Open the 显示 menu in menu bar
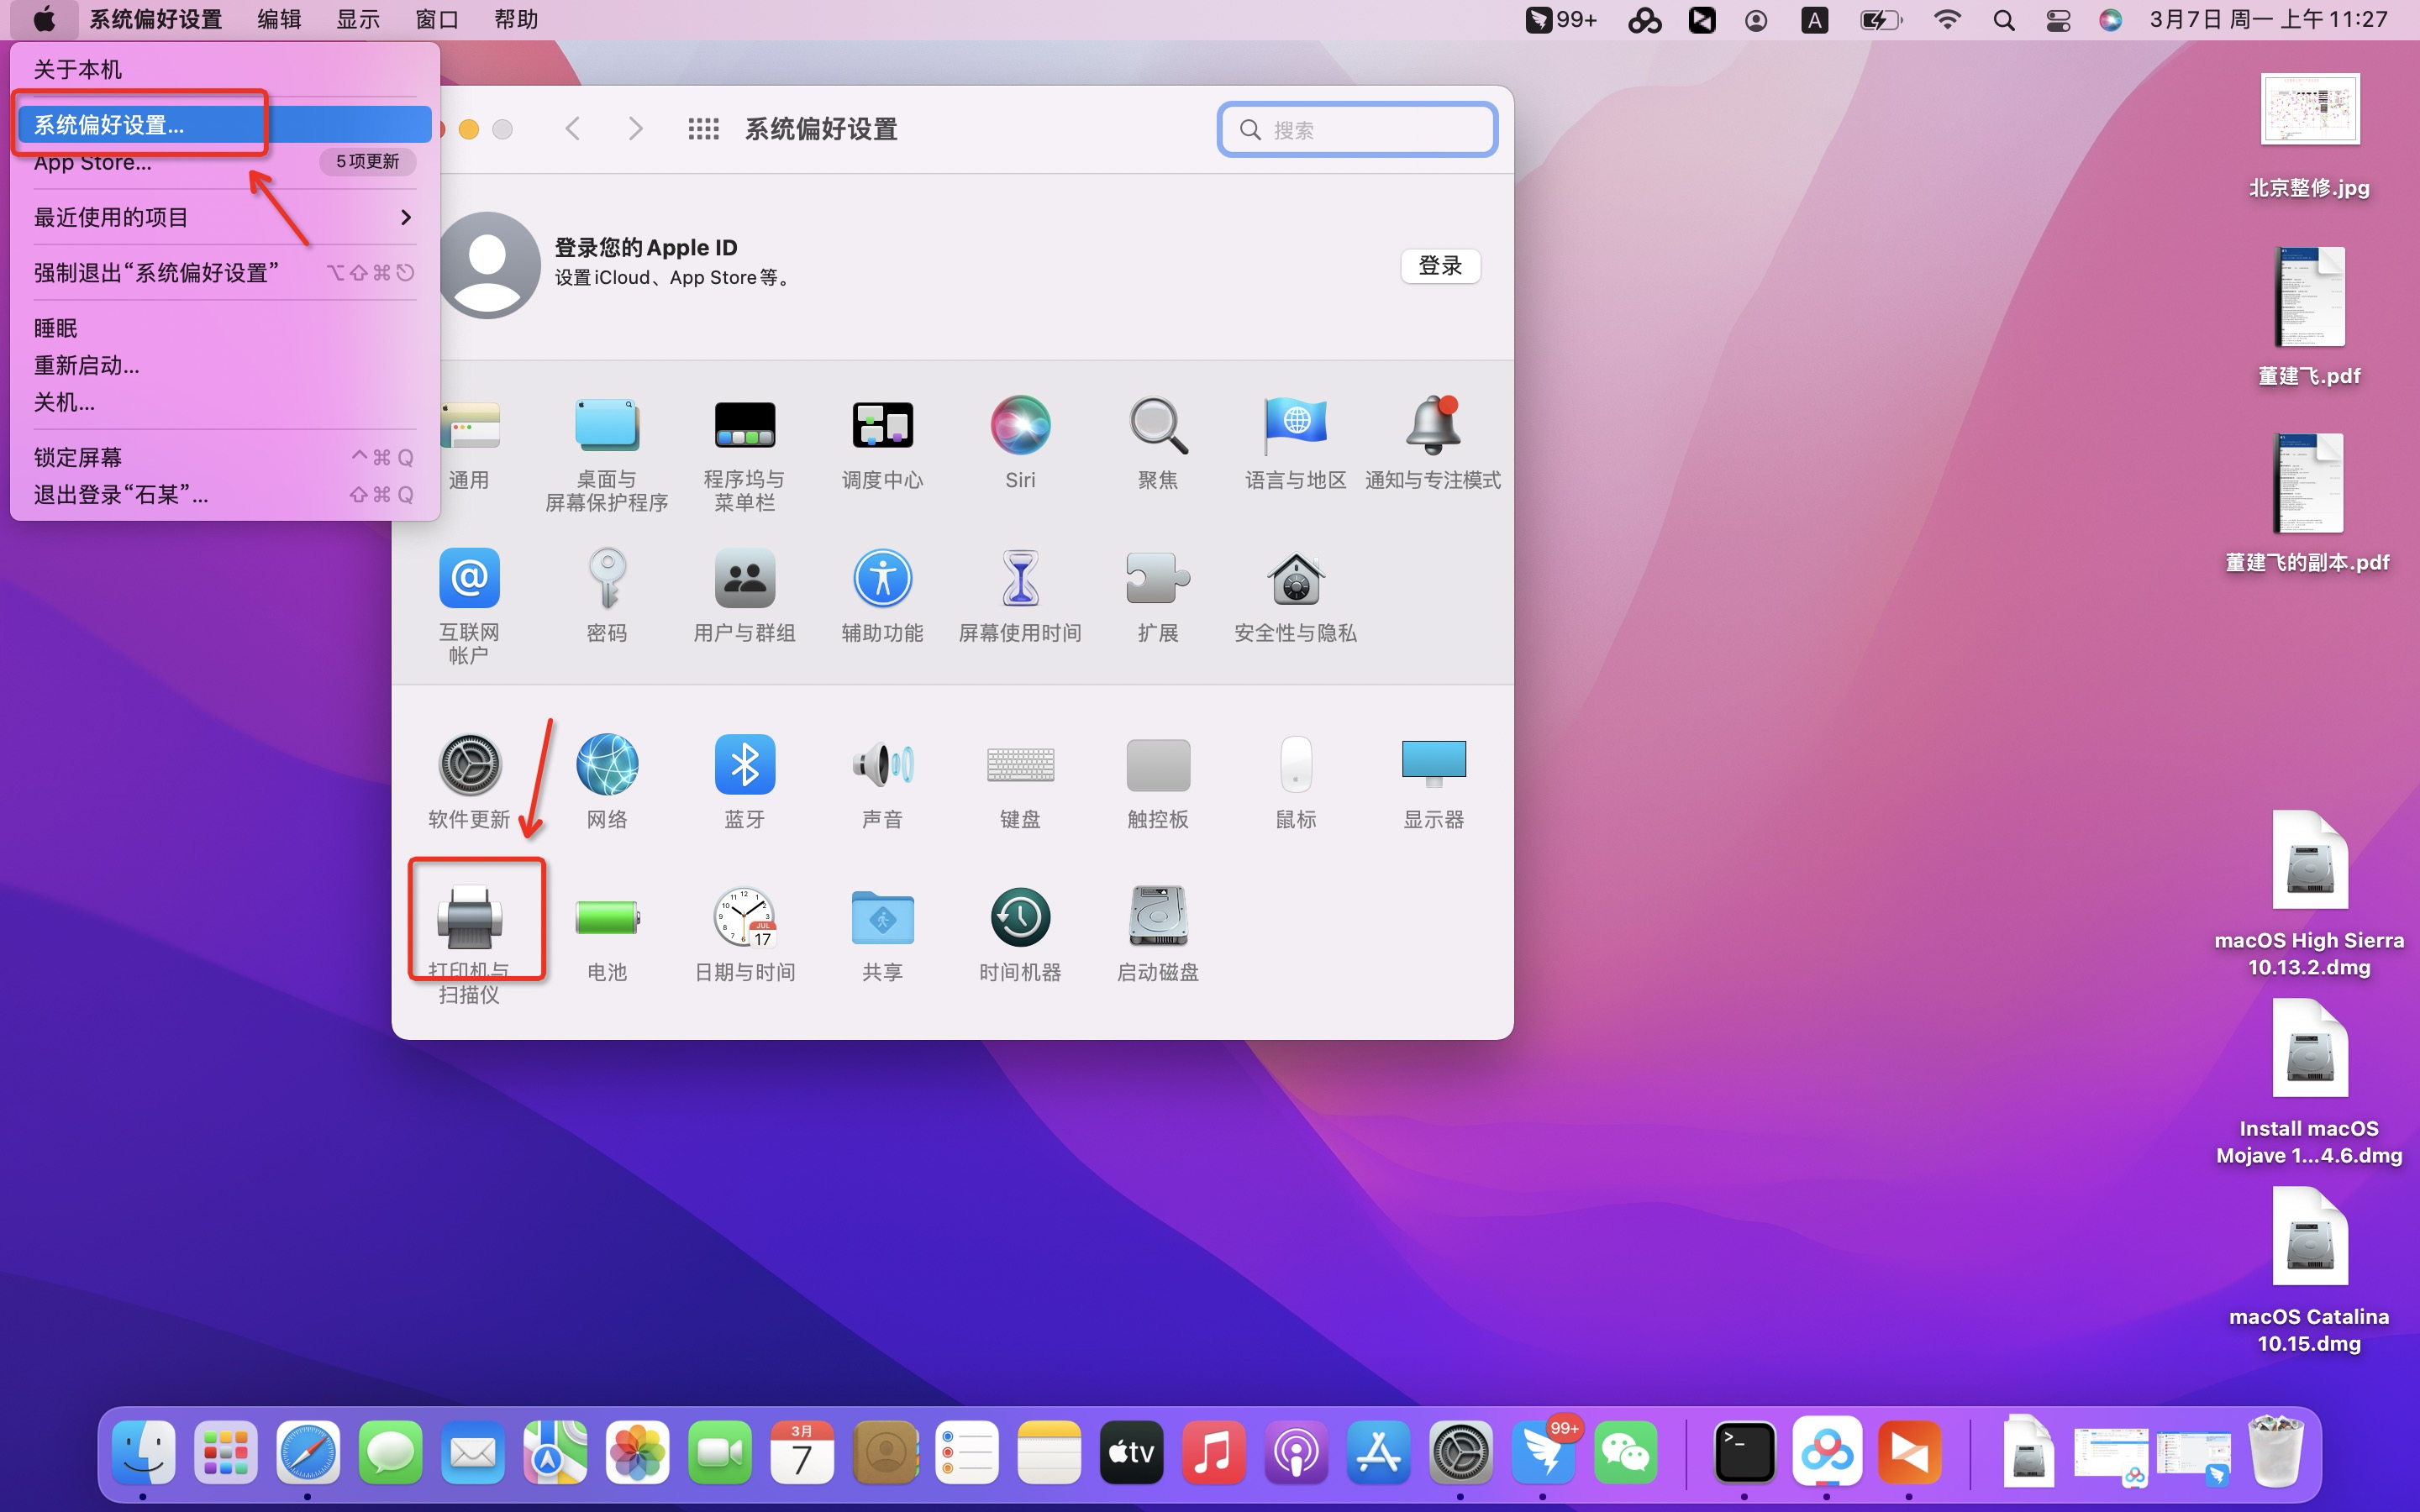The height and width of the screenshot is (1512, 2420). [358, 19]
